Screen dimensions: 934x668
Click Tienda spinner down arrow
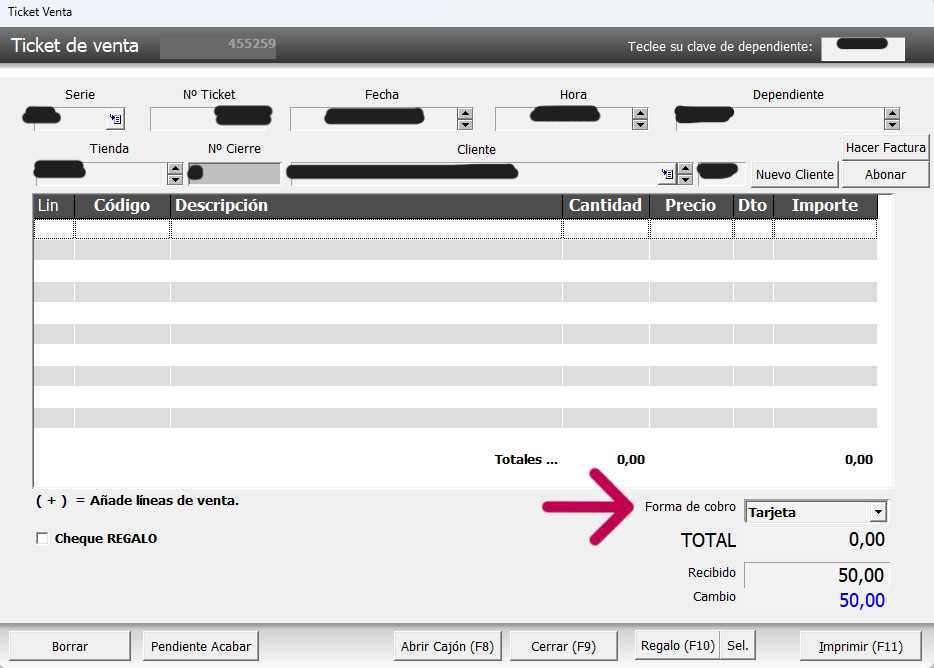click(x=175, y=180)
